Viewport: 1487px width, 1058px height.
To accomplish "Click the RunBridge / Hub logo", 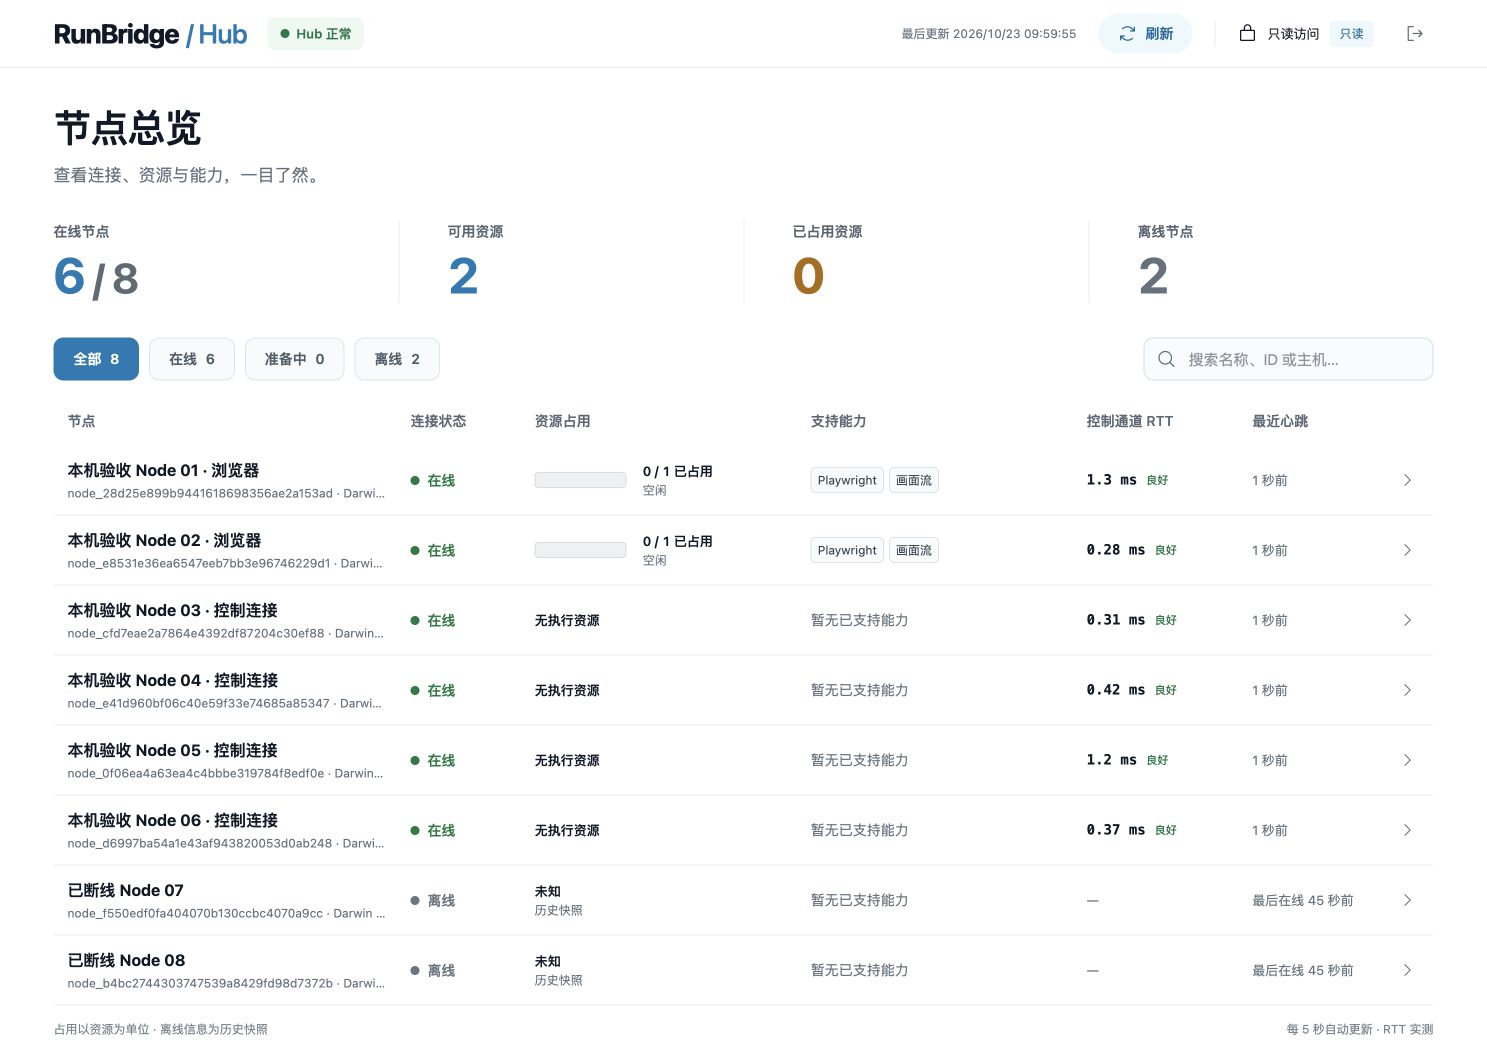I will pos(150,34).
